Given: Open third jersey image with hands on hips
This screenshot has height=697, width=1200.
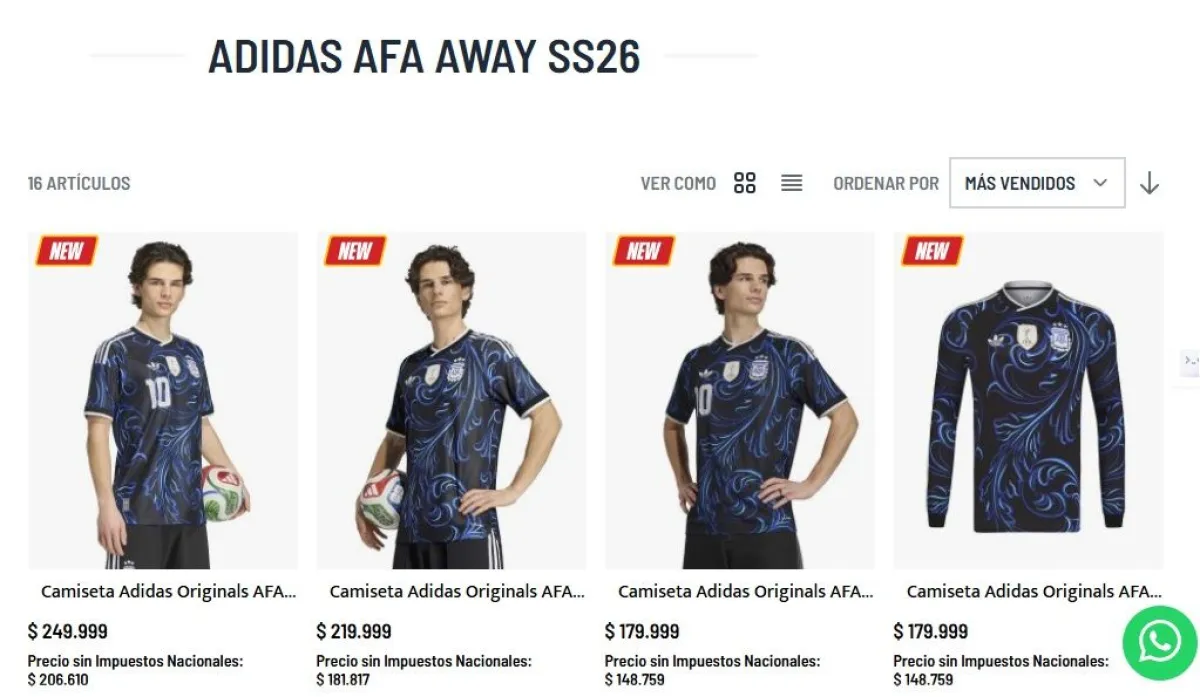Looking at the screenshot, I should coord(740,401).
